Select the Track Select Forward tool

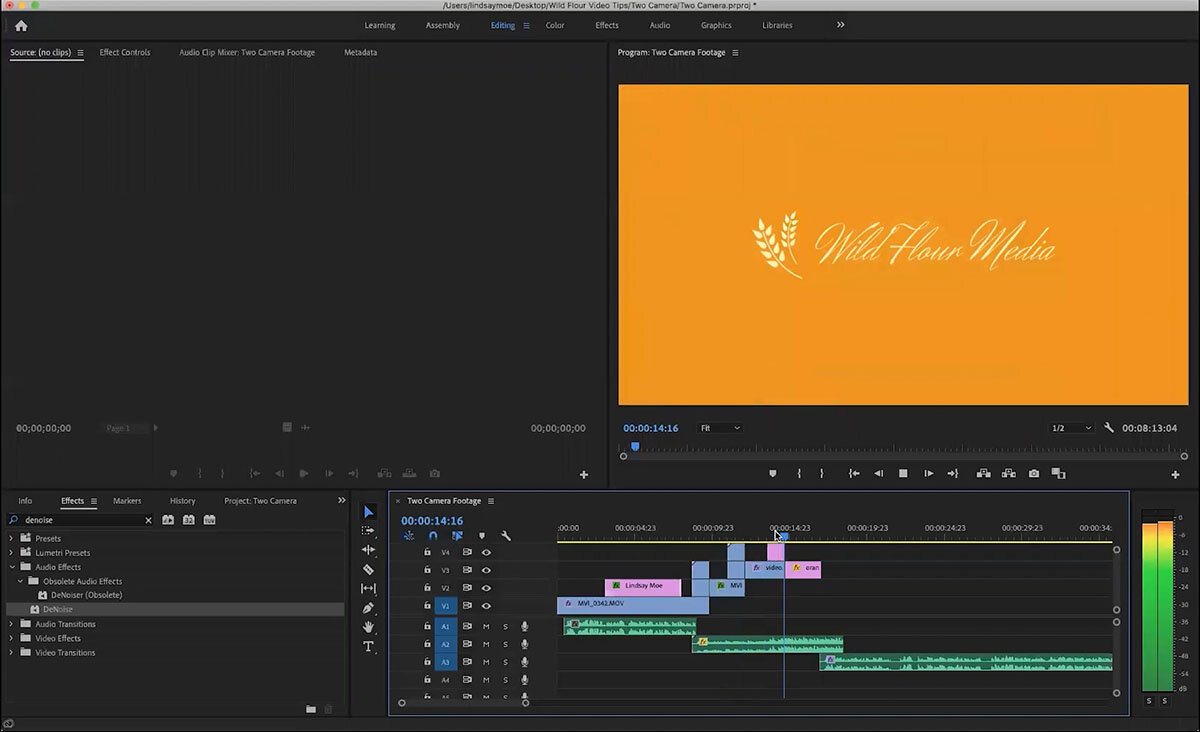pos(368,531)
